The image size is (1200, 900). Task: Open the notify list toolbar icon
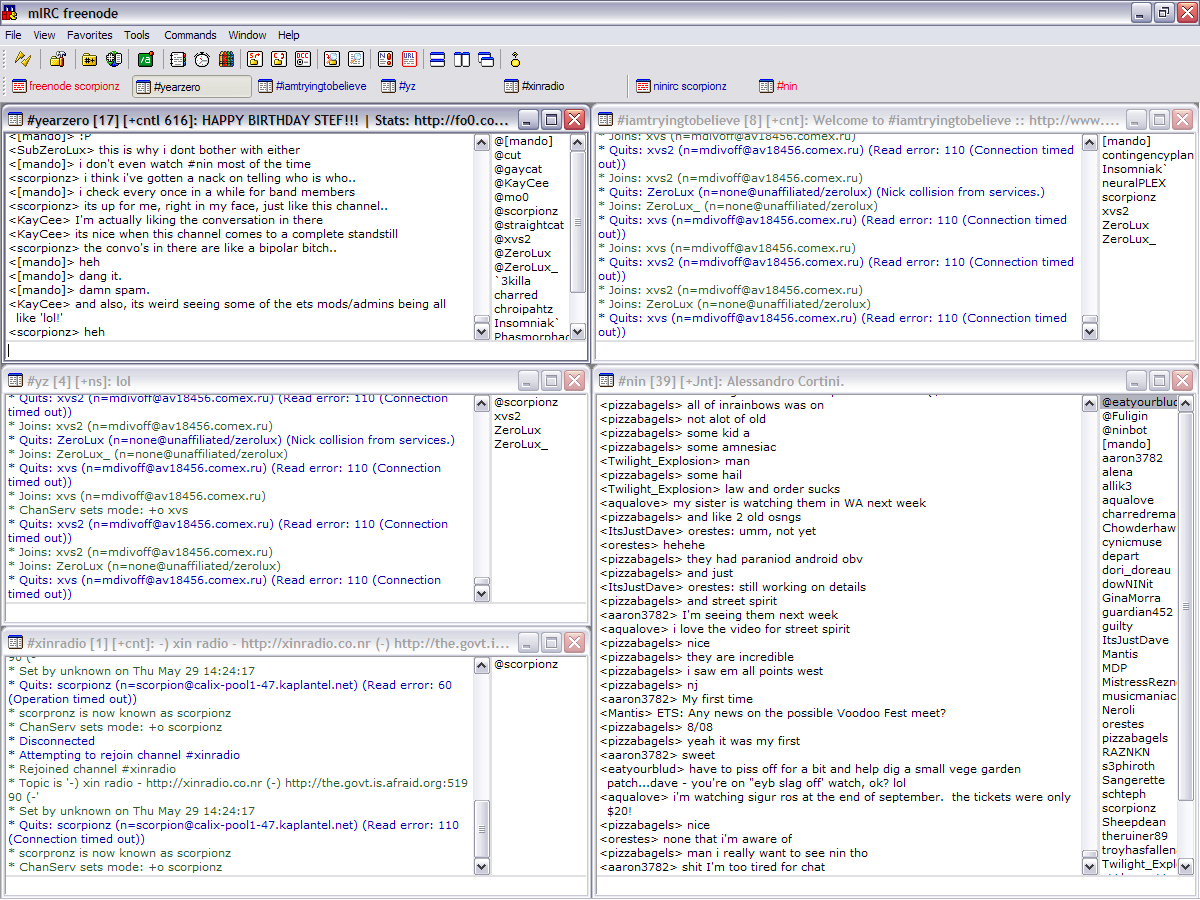(x=386, y=59)
